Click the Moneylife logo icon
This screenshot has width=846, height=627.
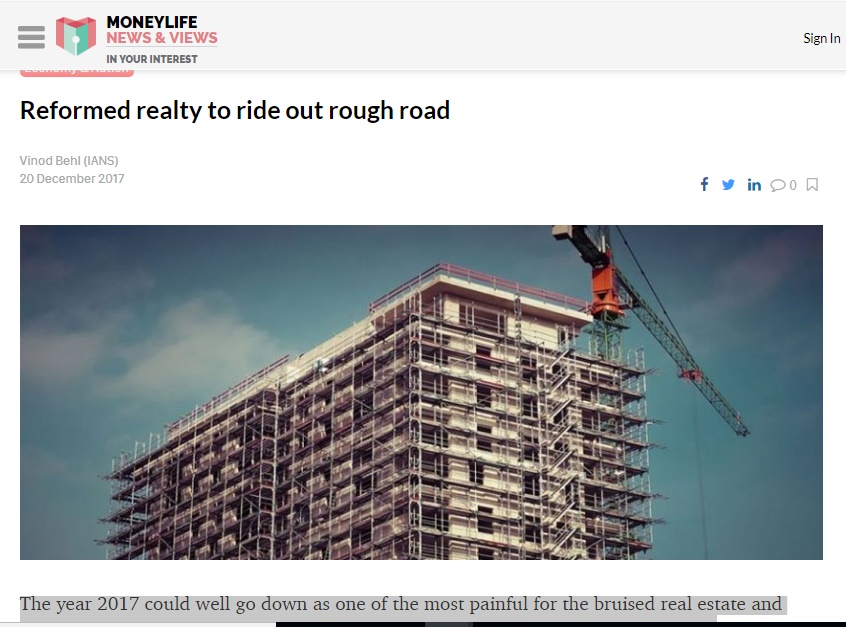coord(76,36)
